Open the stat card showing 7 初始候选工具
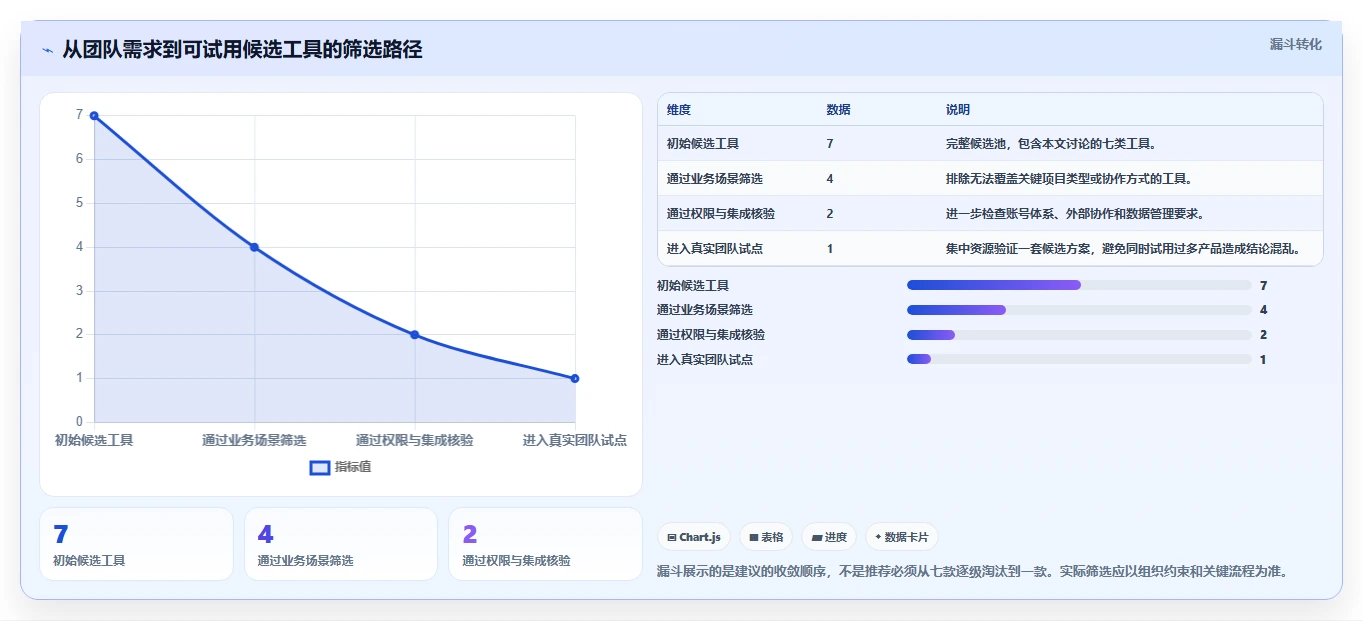This screenshot has height=621, width=1363. point(136,544)
